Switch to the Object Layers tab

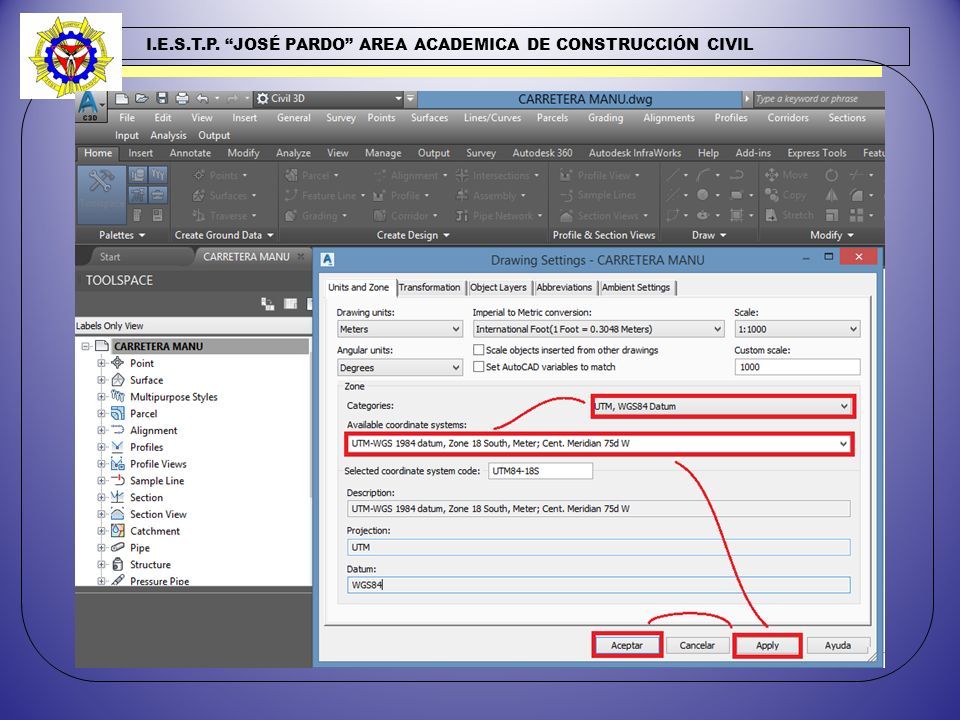click(498, 288)
